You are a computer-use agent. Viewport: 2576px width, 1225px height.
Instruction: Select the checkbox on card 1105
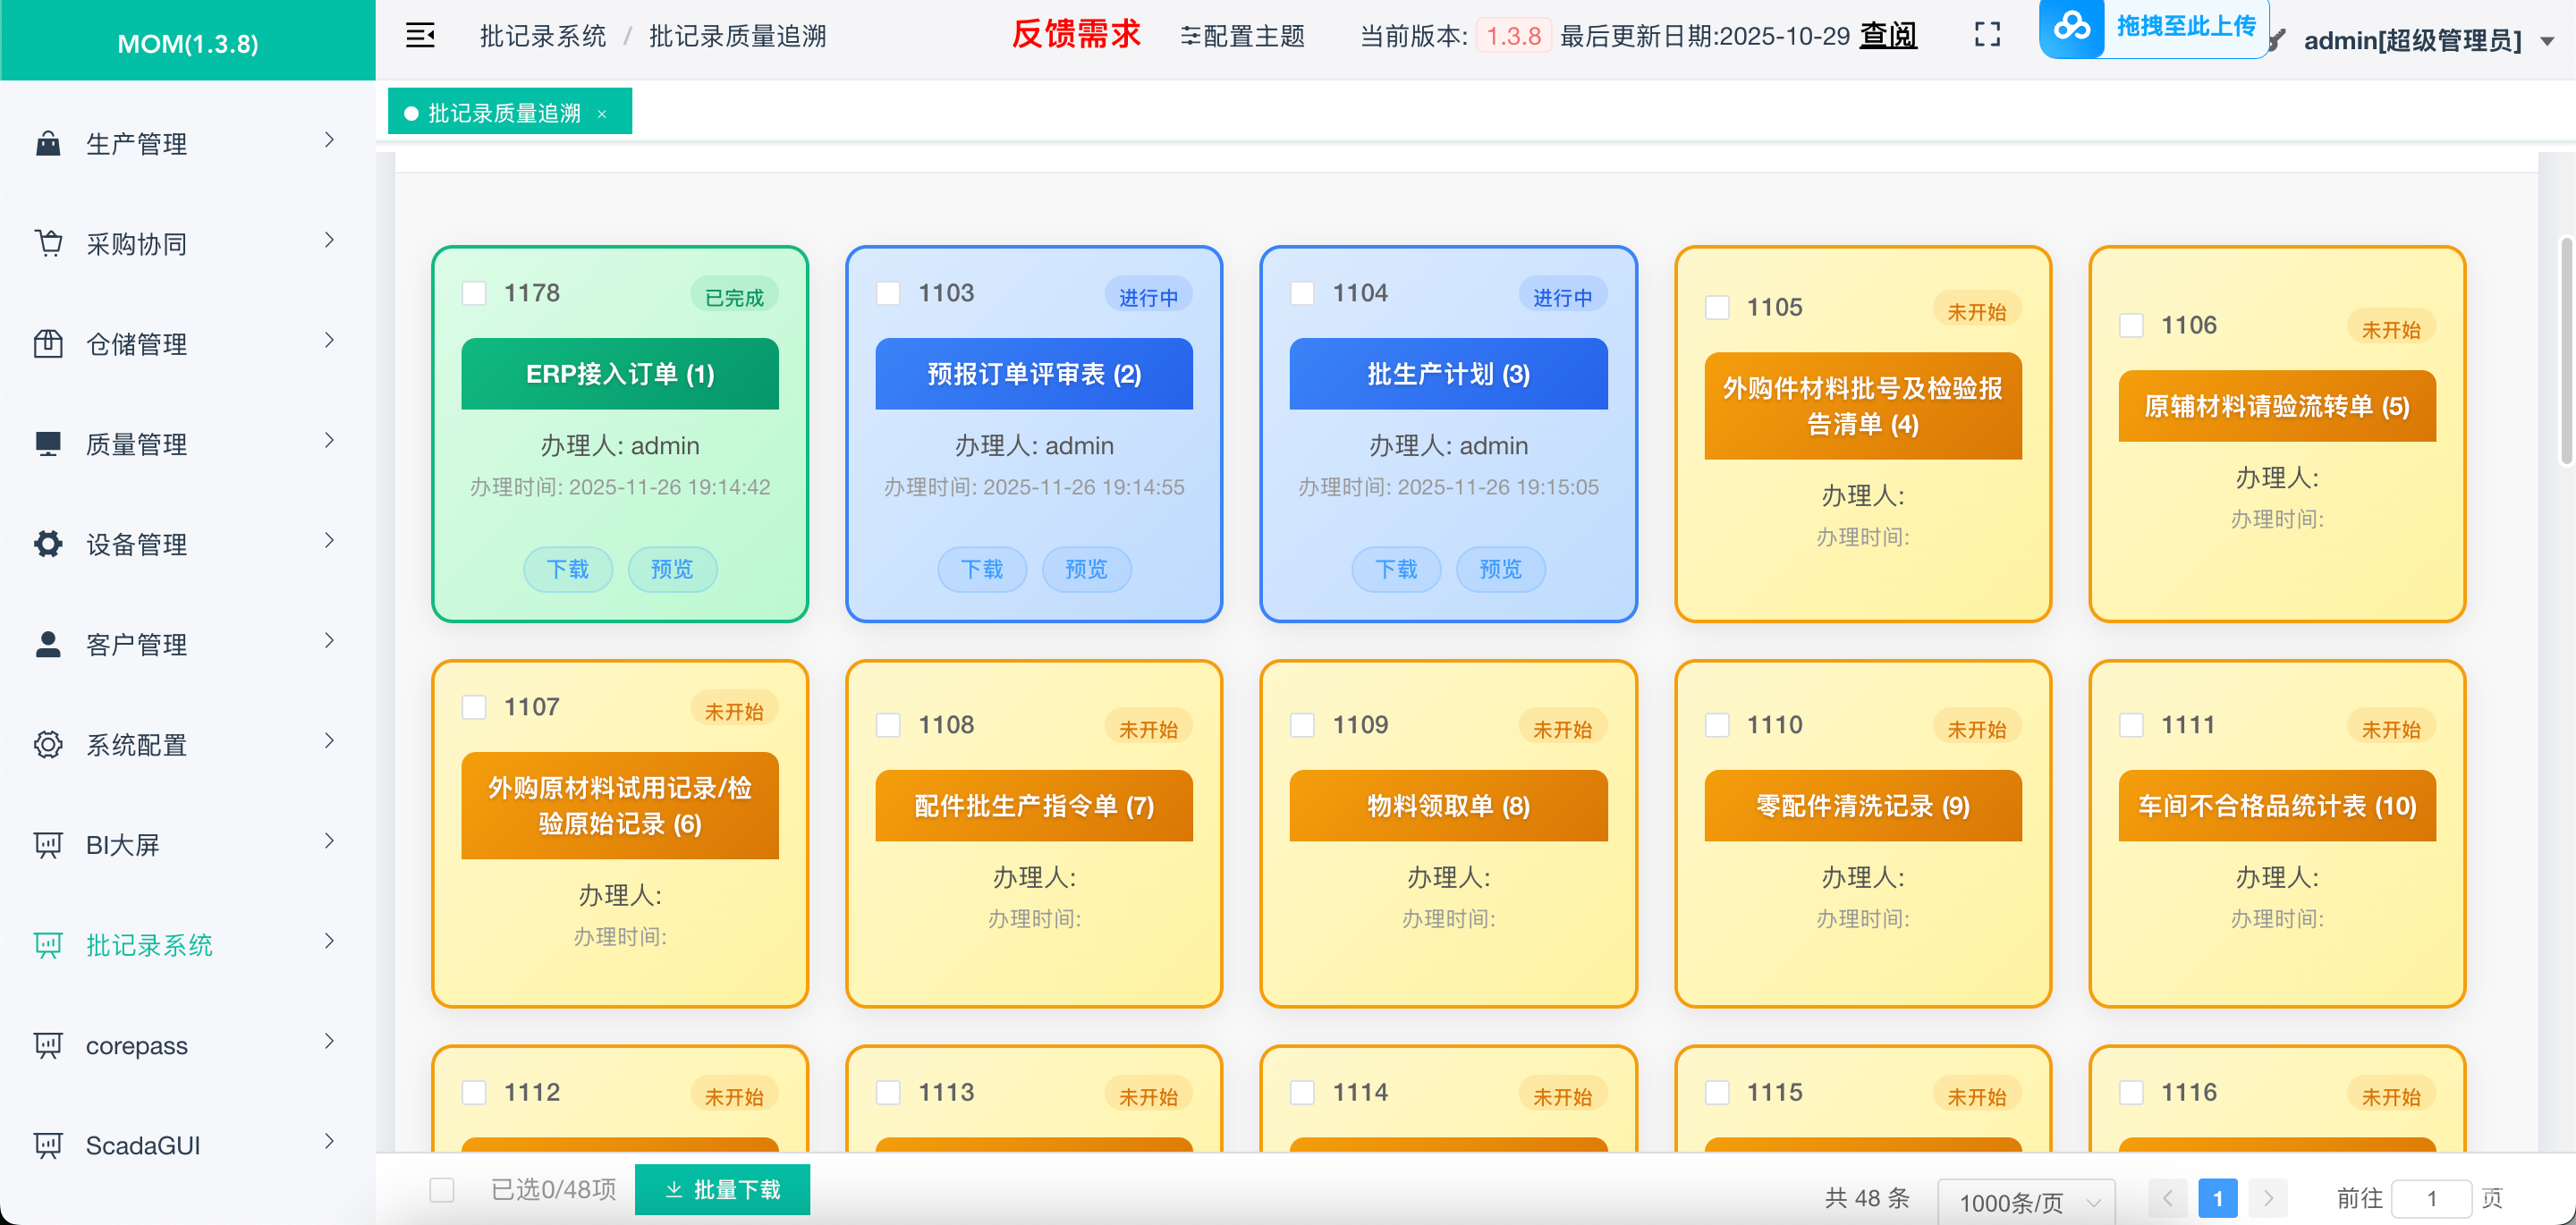(x=1718, y=308)
